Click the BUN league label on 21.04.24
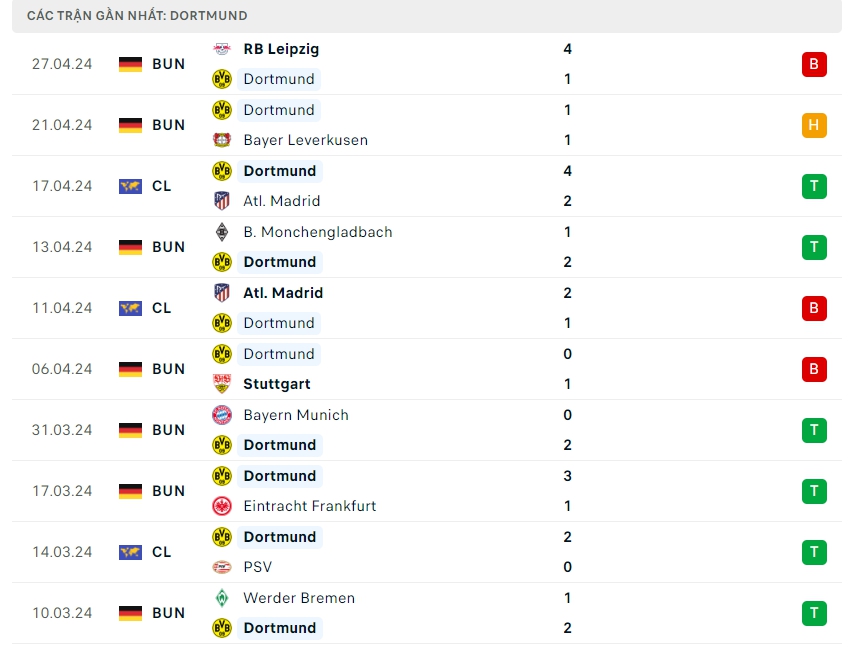Screen dimensions: 855x647 pos(169,125)
